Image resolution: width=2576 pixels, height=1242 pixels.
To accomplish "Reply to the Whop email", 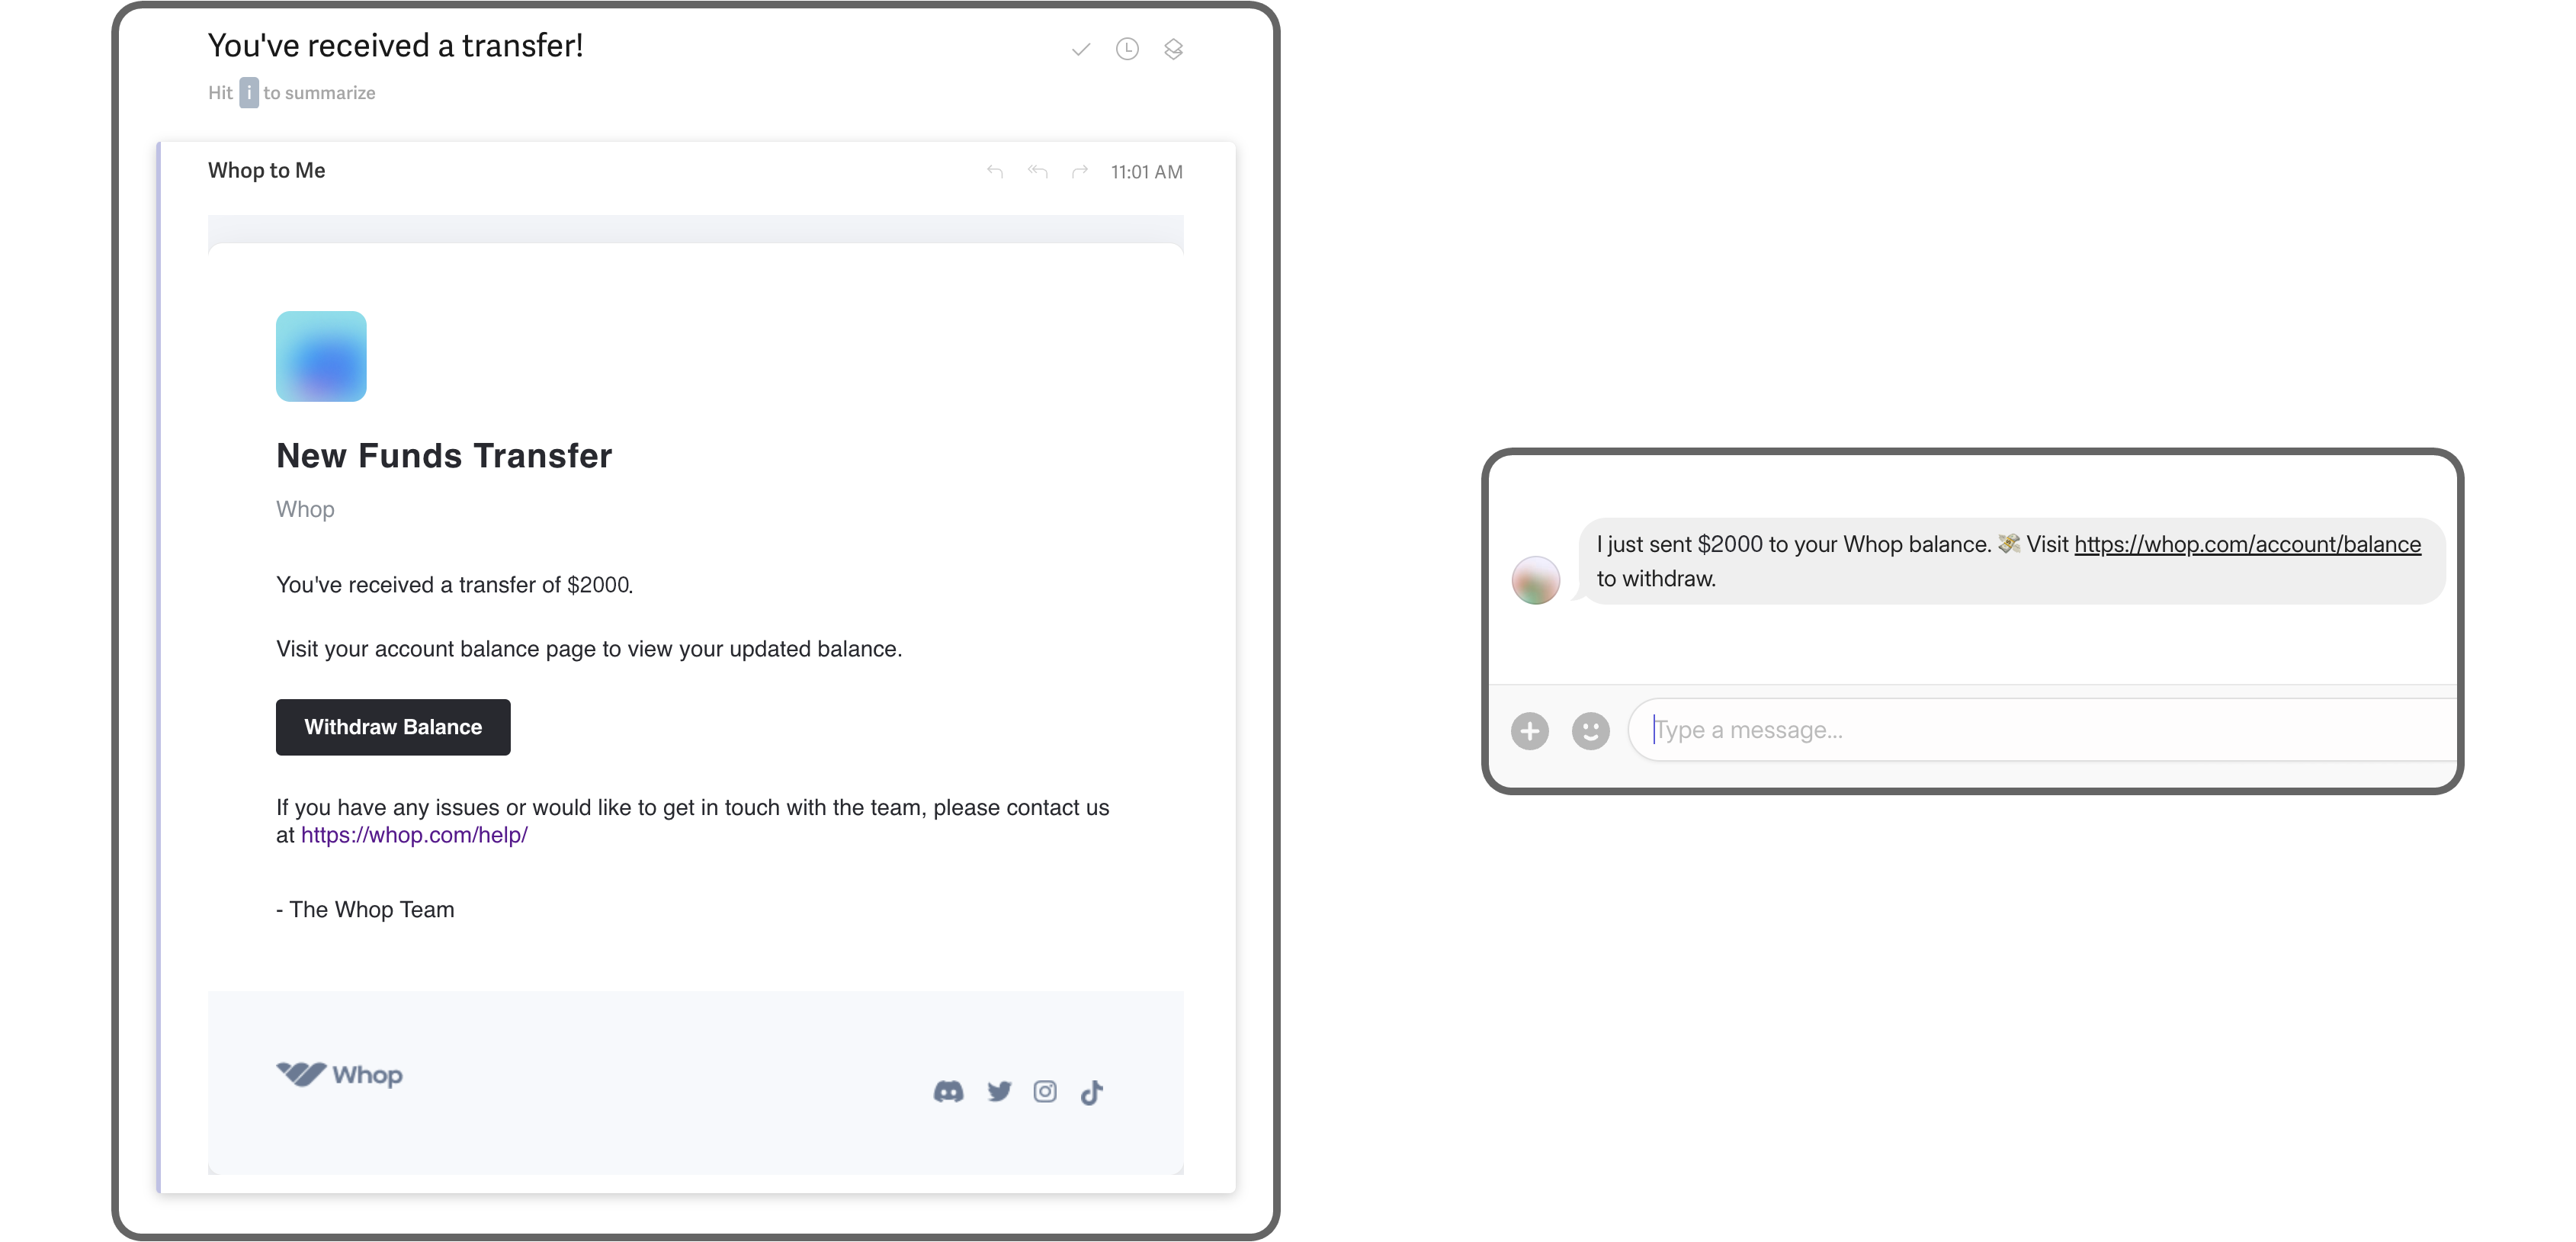I will [994, 172].
